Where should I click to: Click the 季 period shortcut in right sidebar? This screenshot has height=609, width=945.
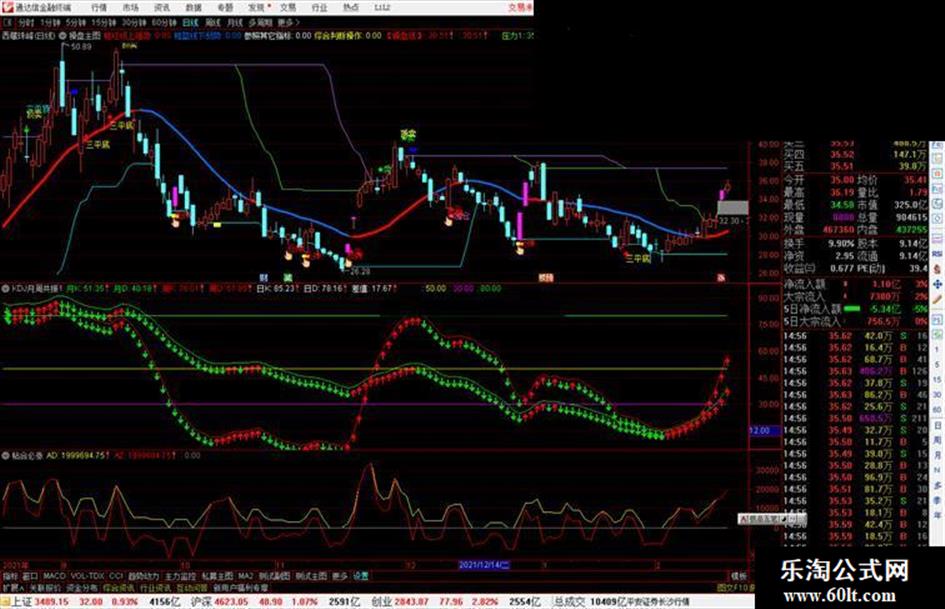click(937, 500)
